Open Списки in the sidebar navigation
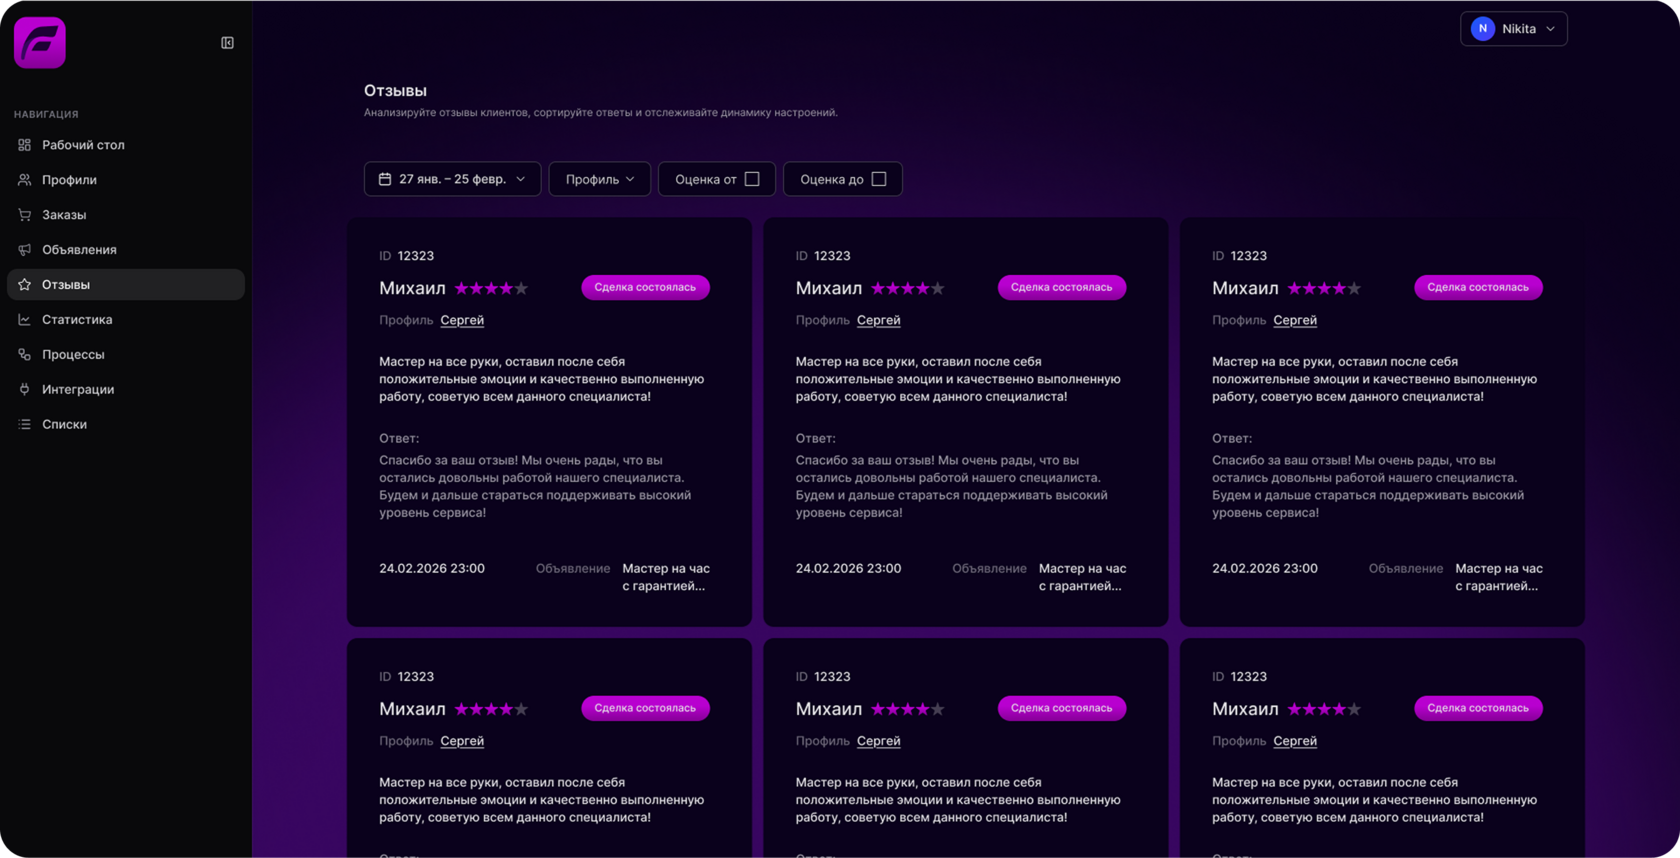 [x=64, y=425]
